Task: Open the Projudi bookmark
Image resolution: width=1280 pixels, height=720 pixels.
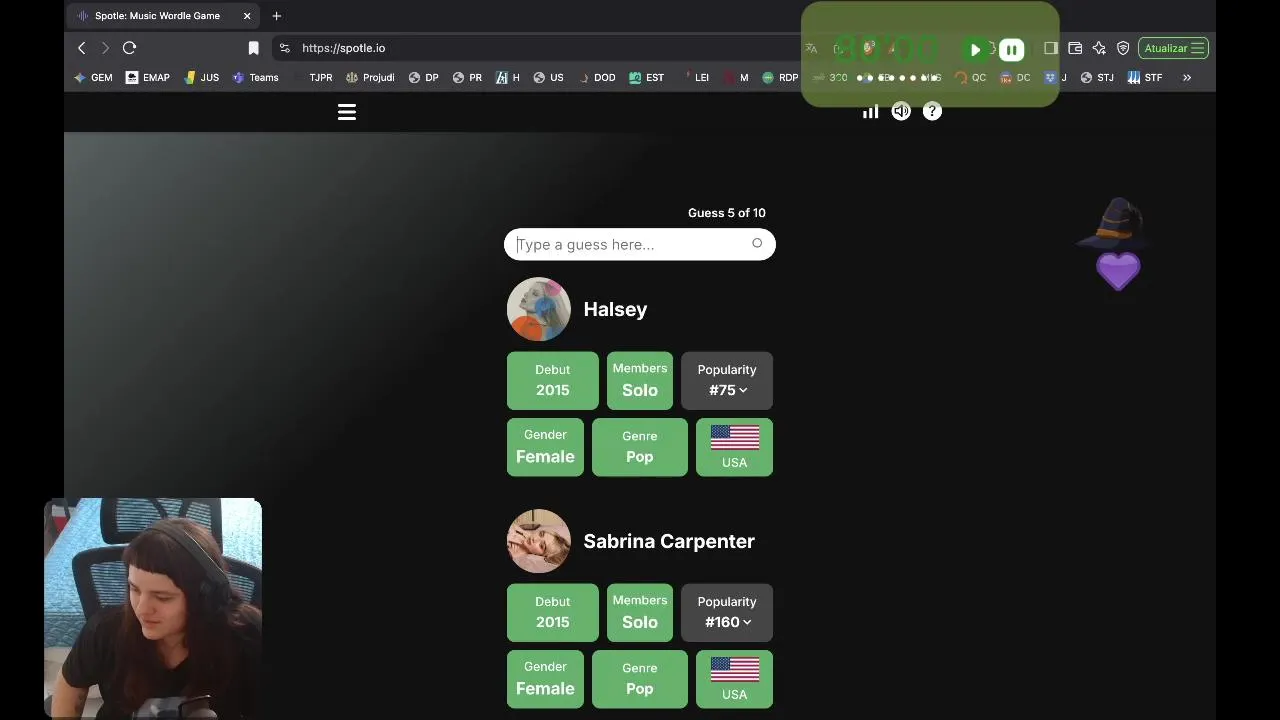Action: click(370, 77)
